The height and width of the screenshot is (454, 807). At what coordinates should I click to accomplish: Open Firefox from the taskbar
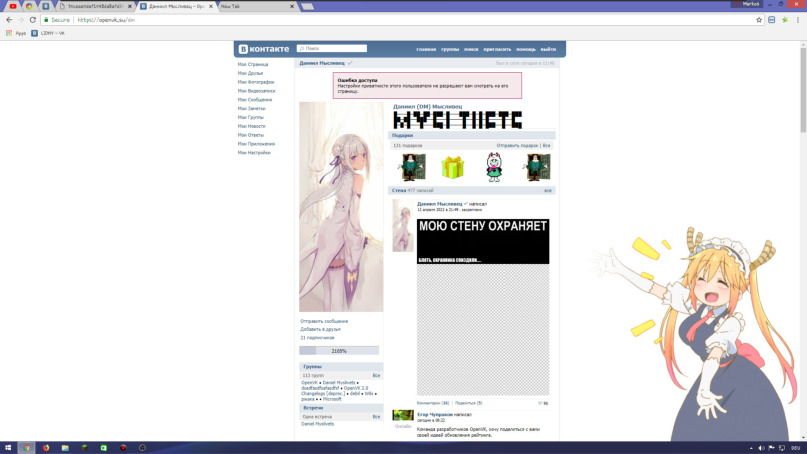tap(46, 448)
